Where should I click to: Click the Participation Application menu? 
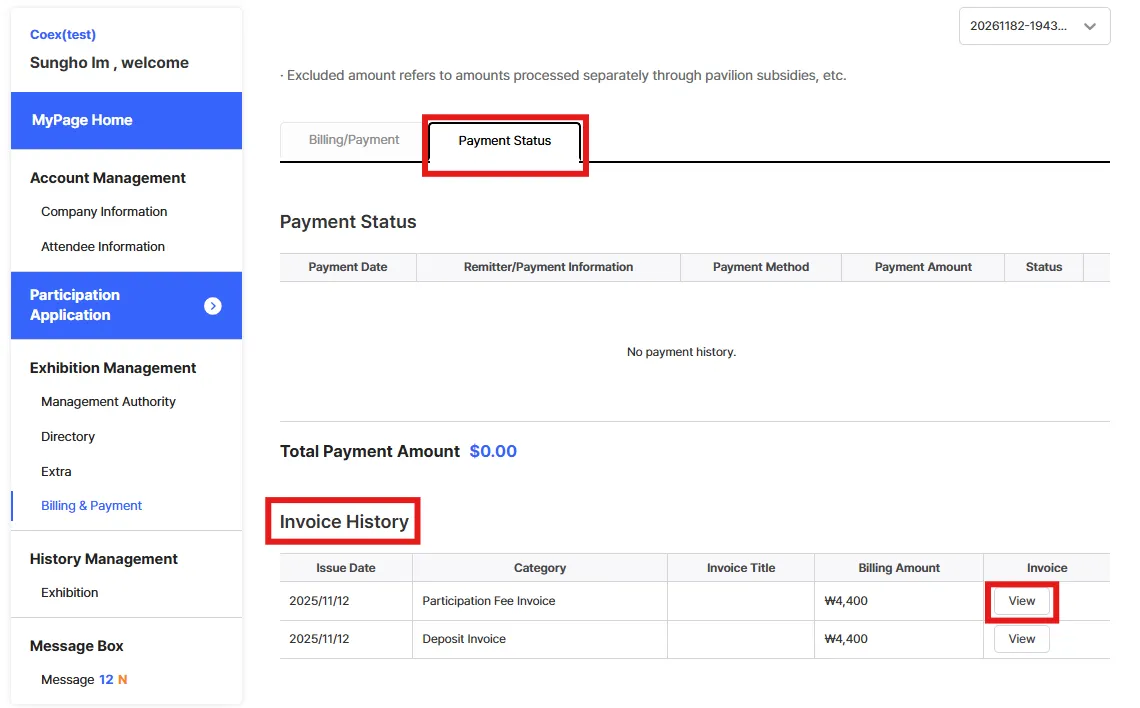coord(75,305)
